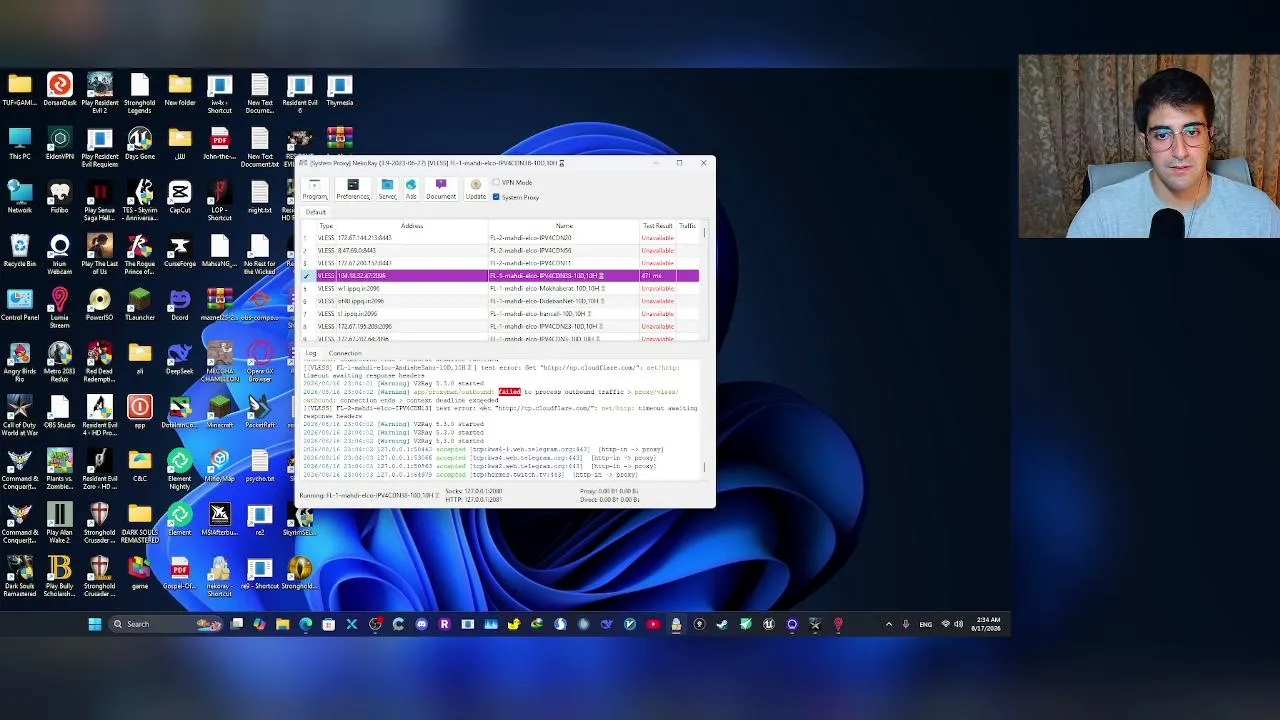
Task: Open the Preferences menu in NekoRay
Action: click(352, 189)
